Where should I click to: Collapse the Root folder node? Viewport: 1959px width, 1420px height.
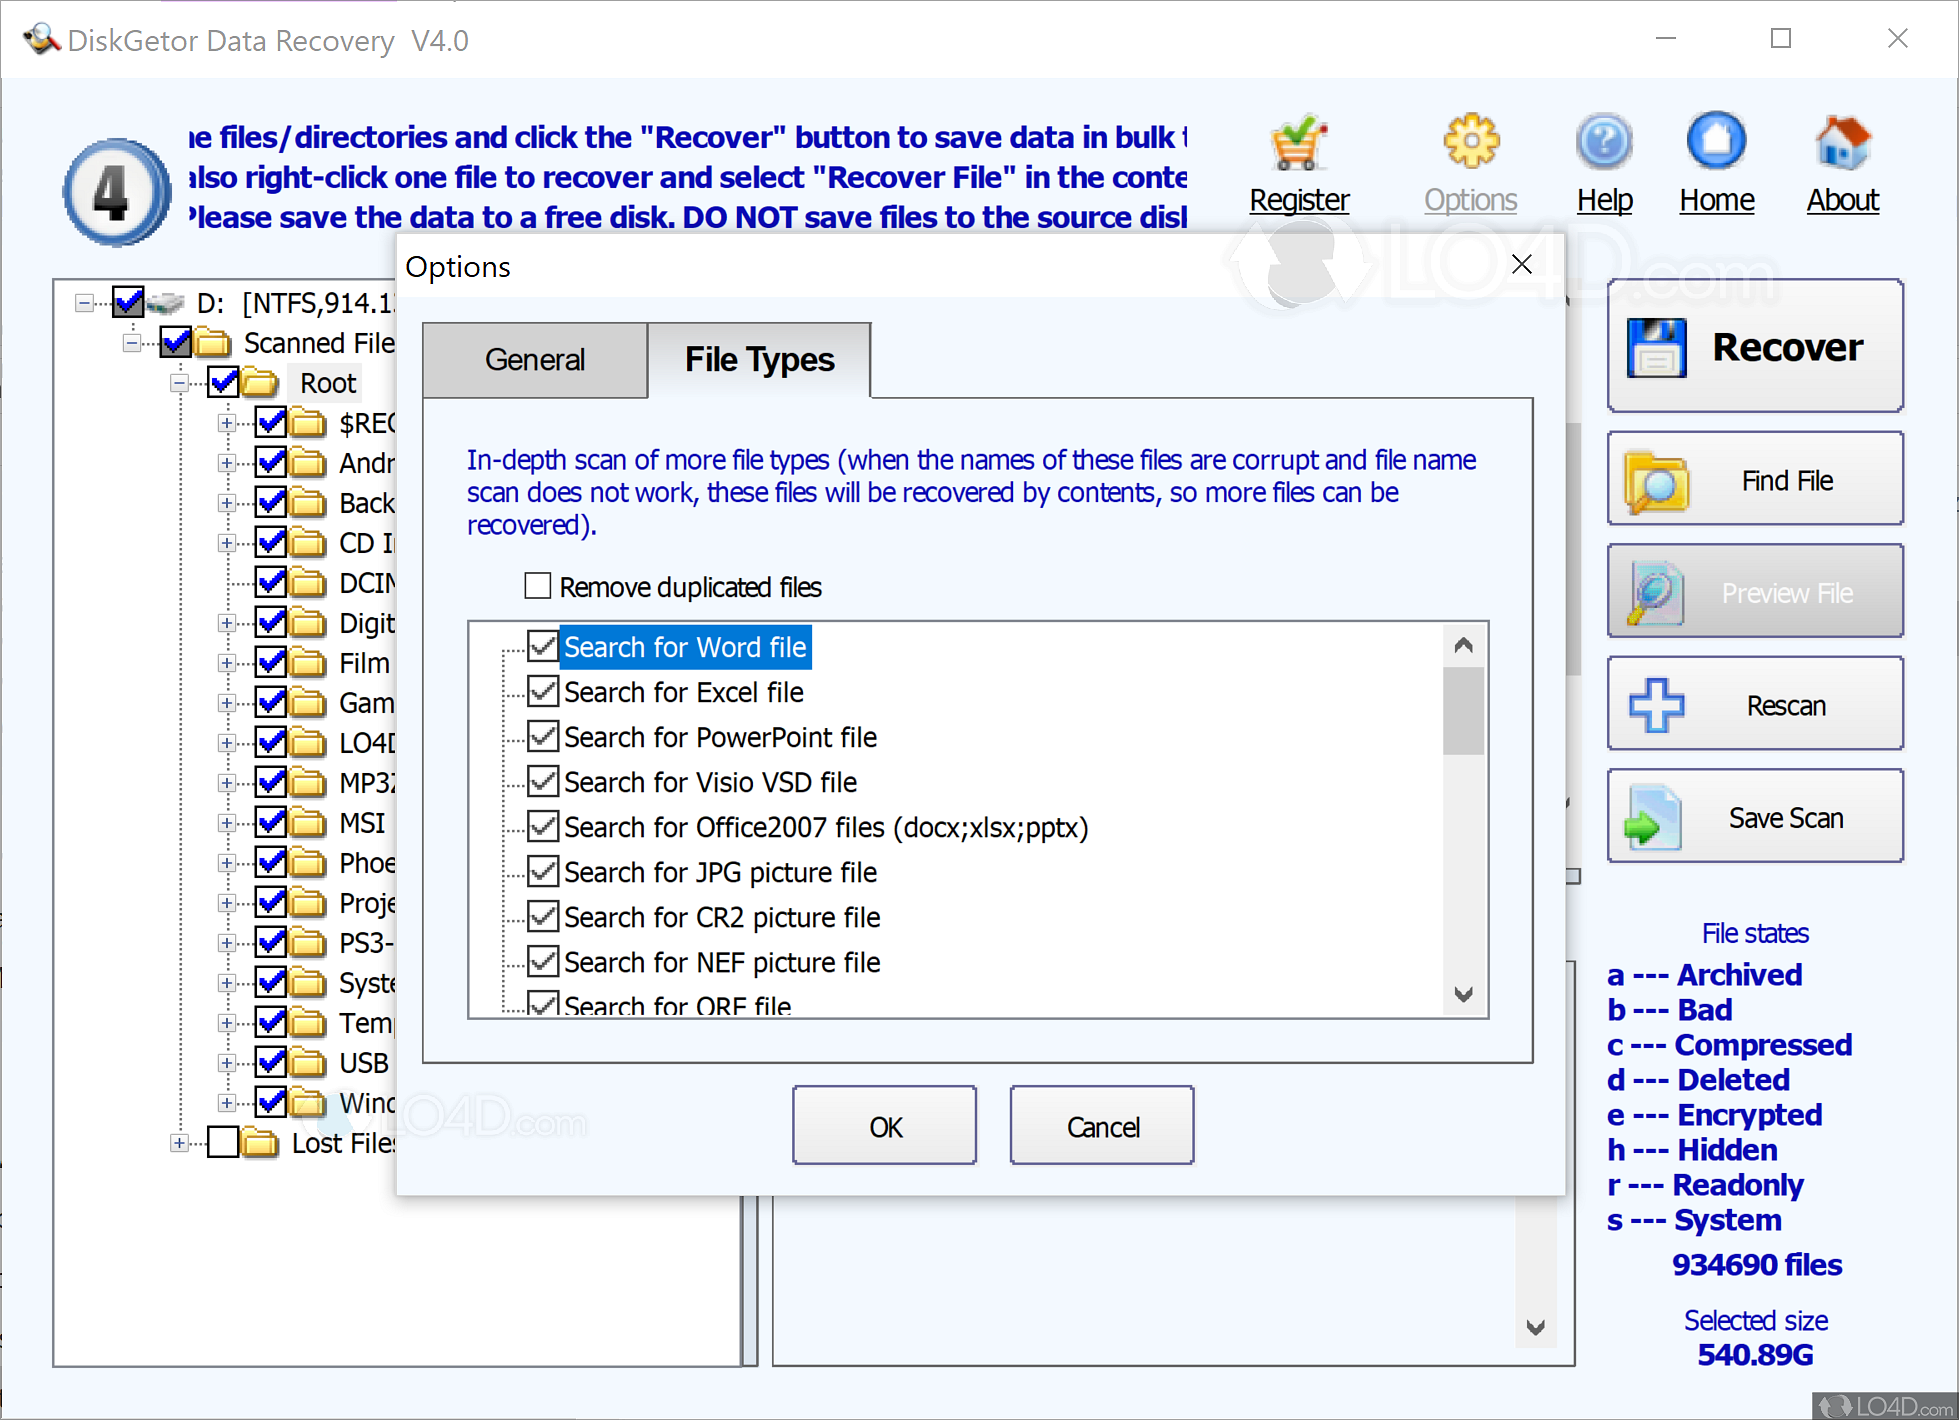[179, 383]
